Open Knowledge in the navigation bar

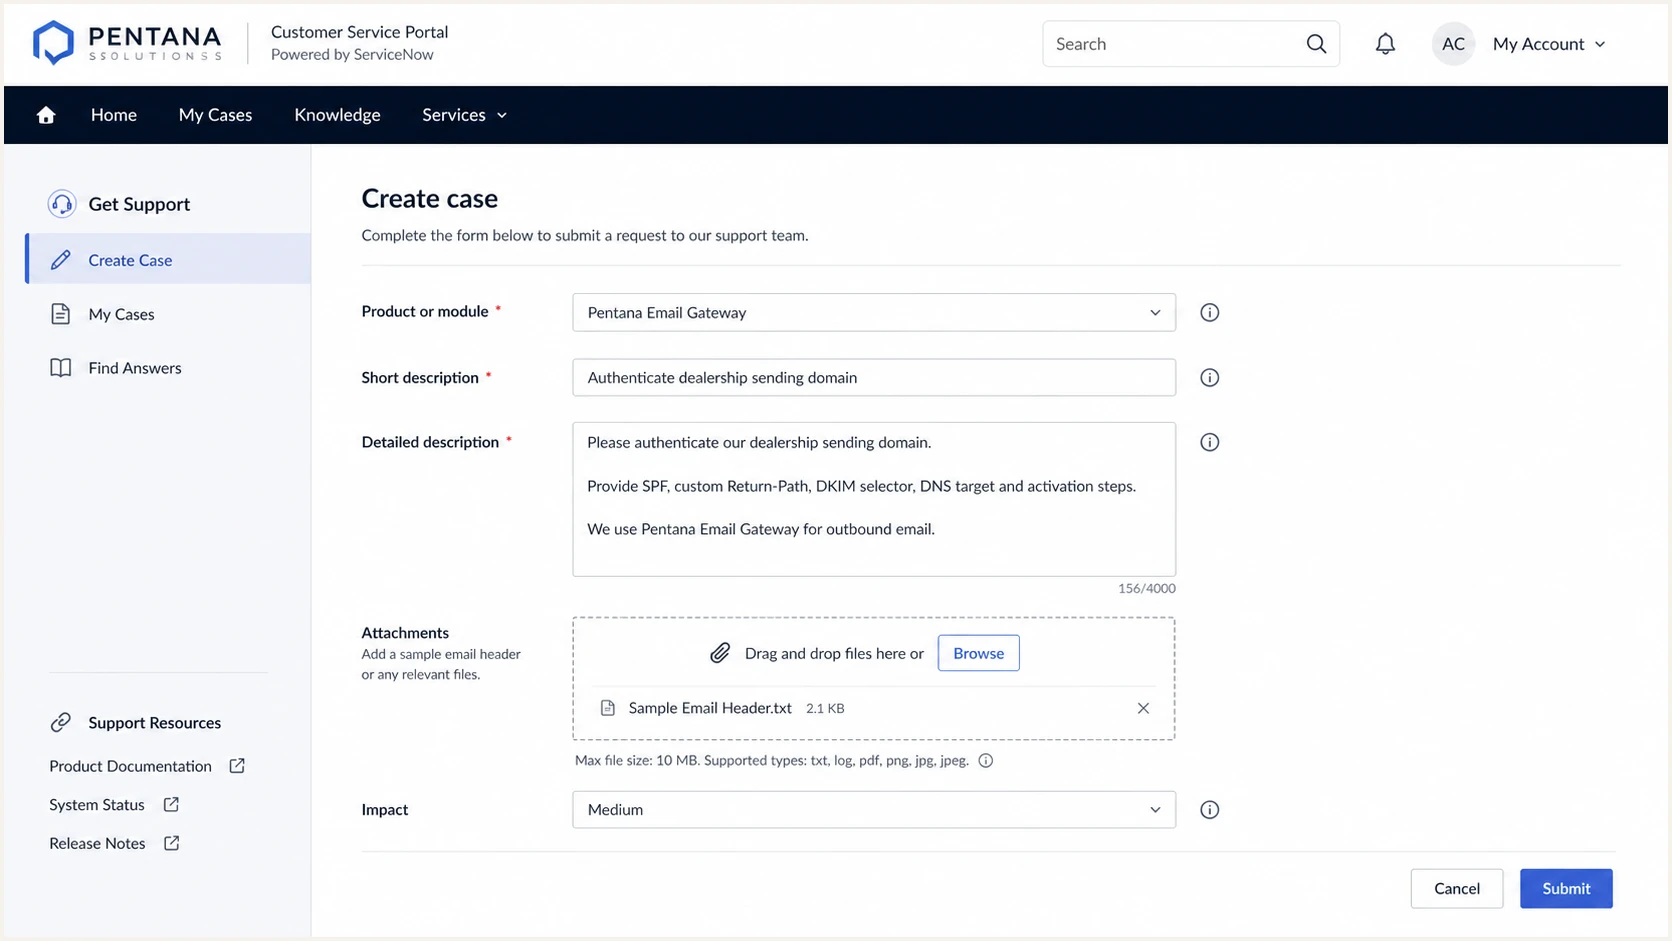(337, 115)
